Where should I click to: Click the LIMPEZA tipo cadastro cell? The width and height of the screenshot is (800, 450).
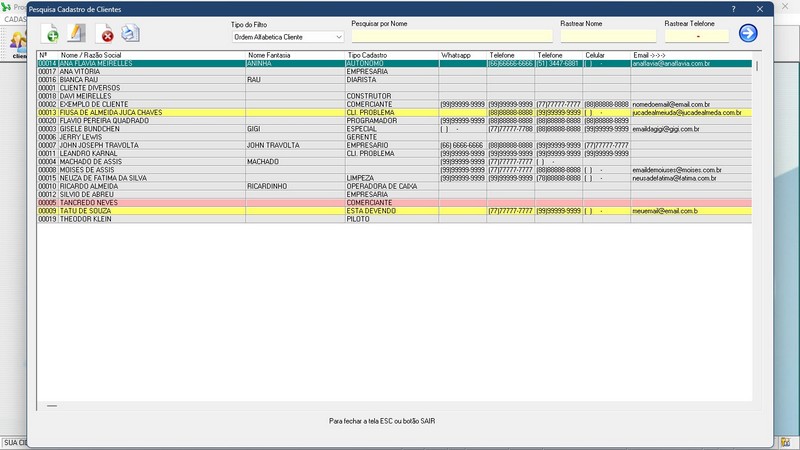tap(392, 178)
